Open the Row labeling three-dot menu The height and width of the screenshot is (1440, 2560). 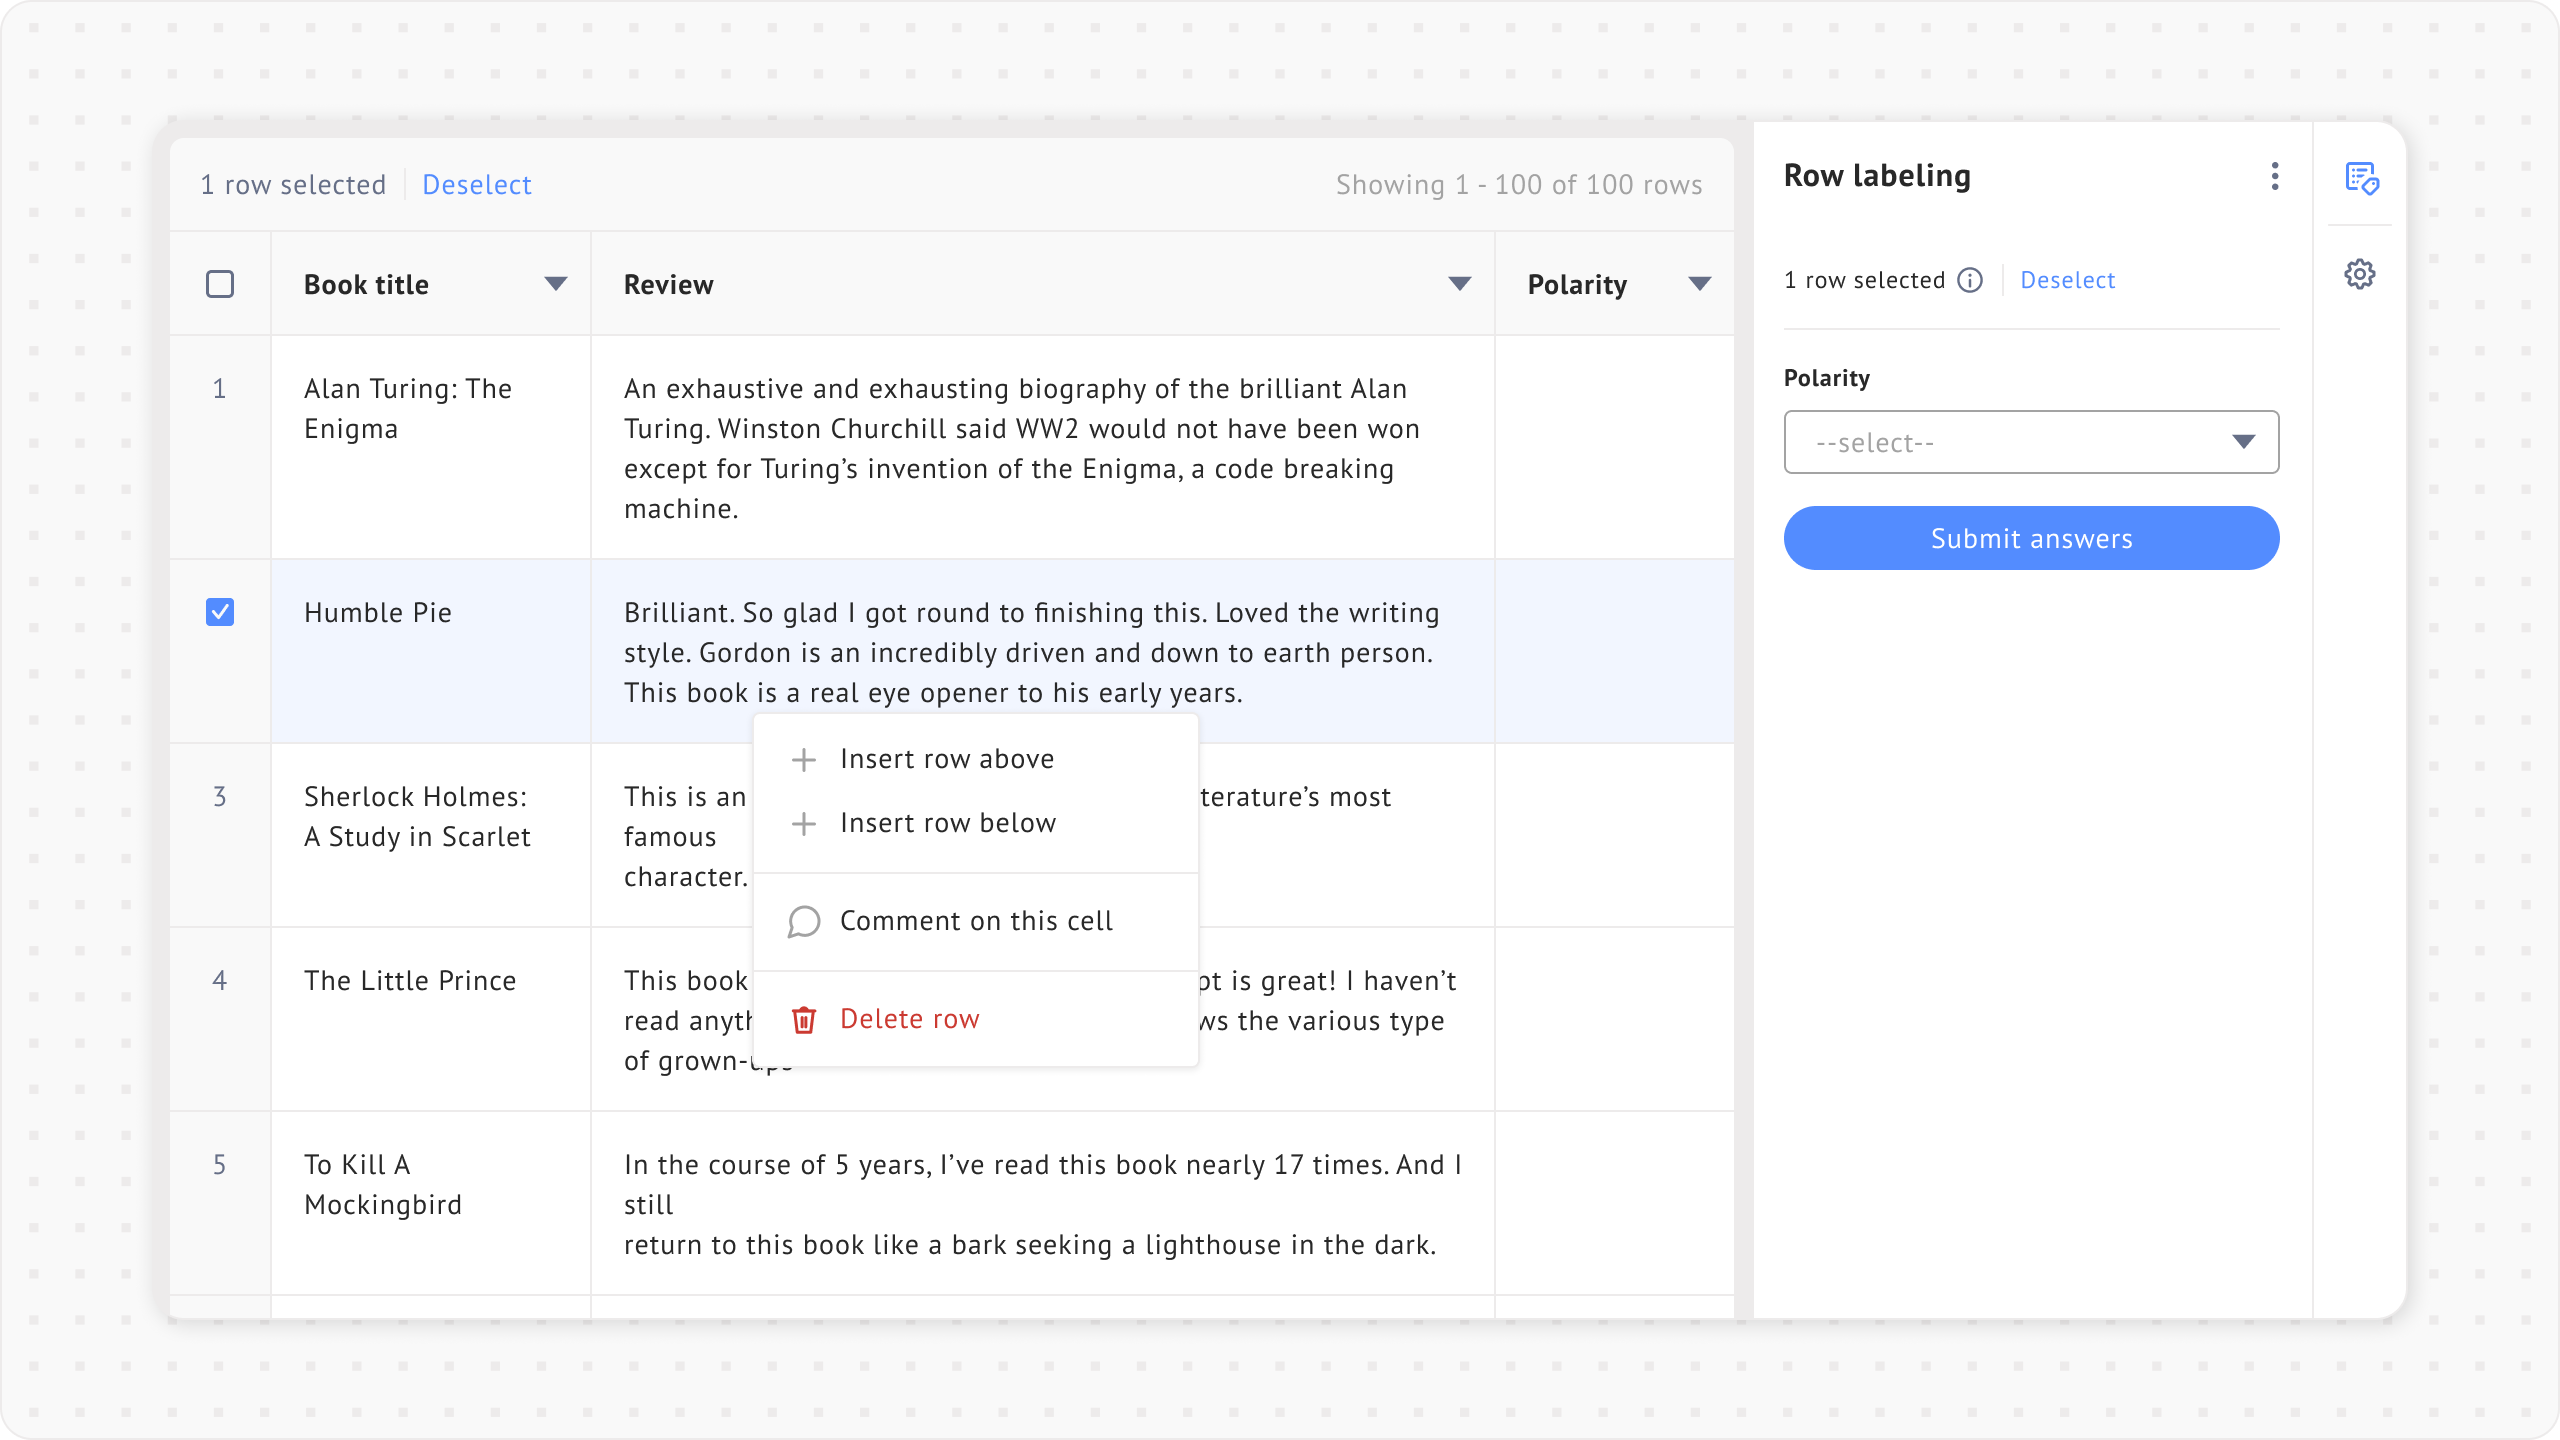click(x=2275, y=176)
